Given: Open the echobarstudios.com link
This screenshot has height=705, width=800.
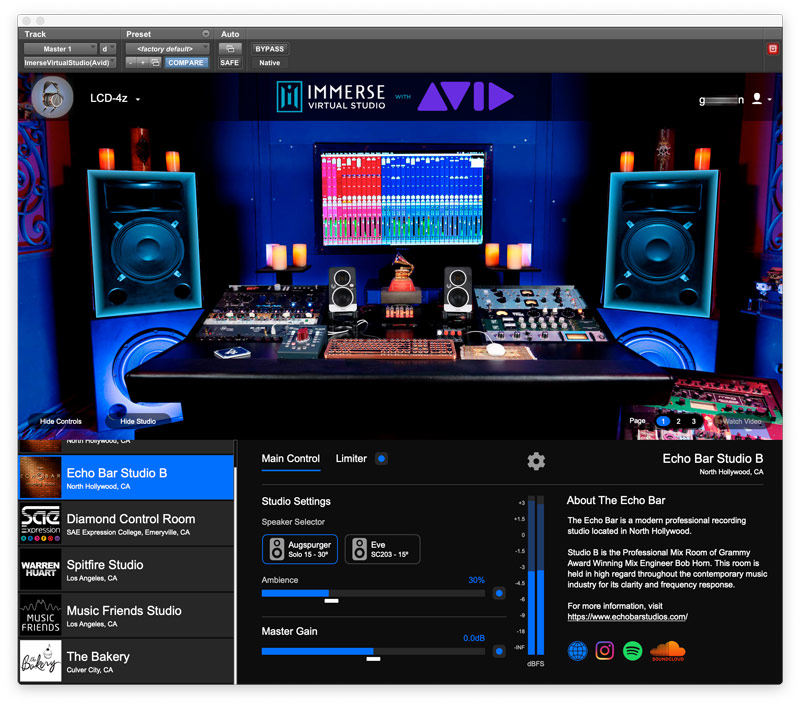Looking at the screenshot, I should click(628, 616).
